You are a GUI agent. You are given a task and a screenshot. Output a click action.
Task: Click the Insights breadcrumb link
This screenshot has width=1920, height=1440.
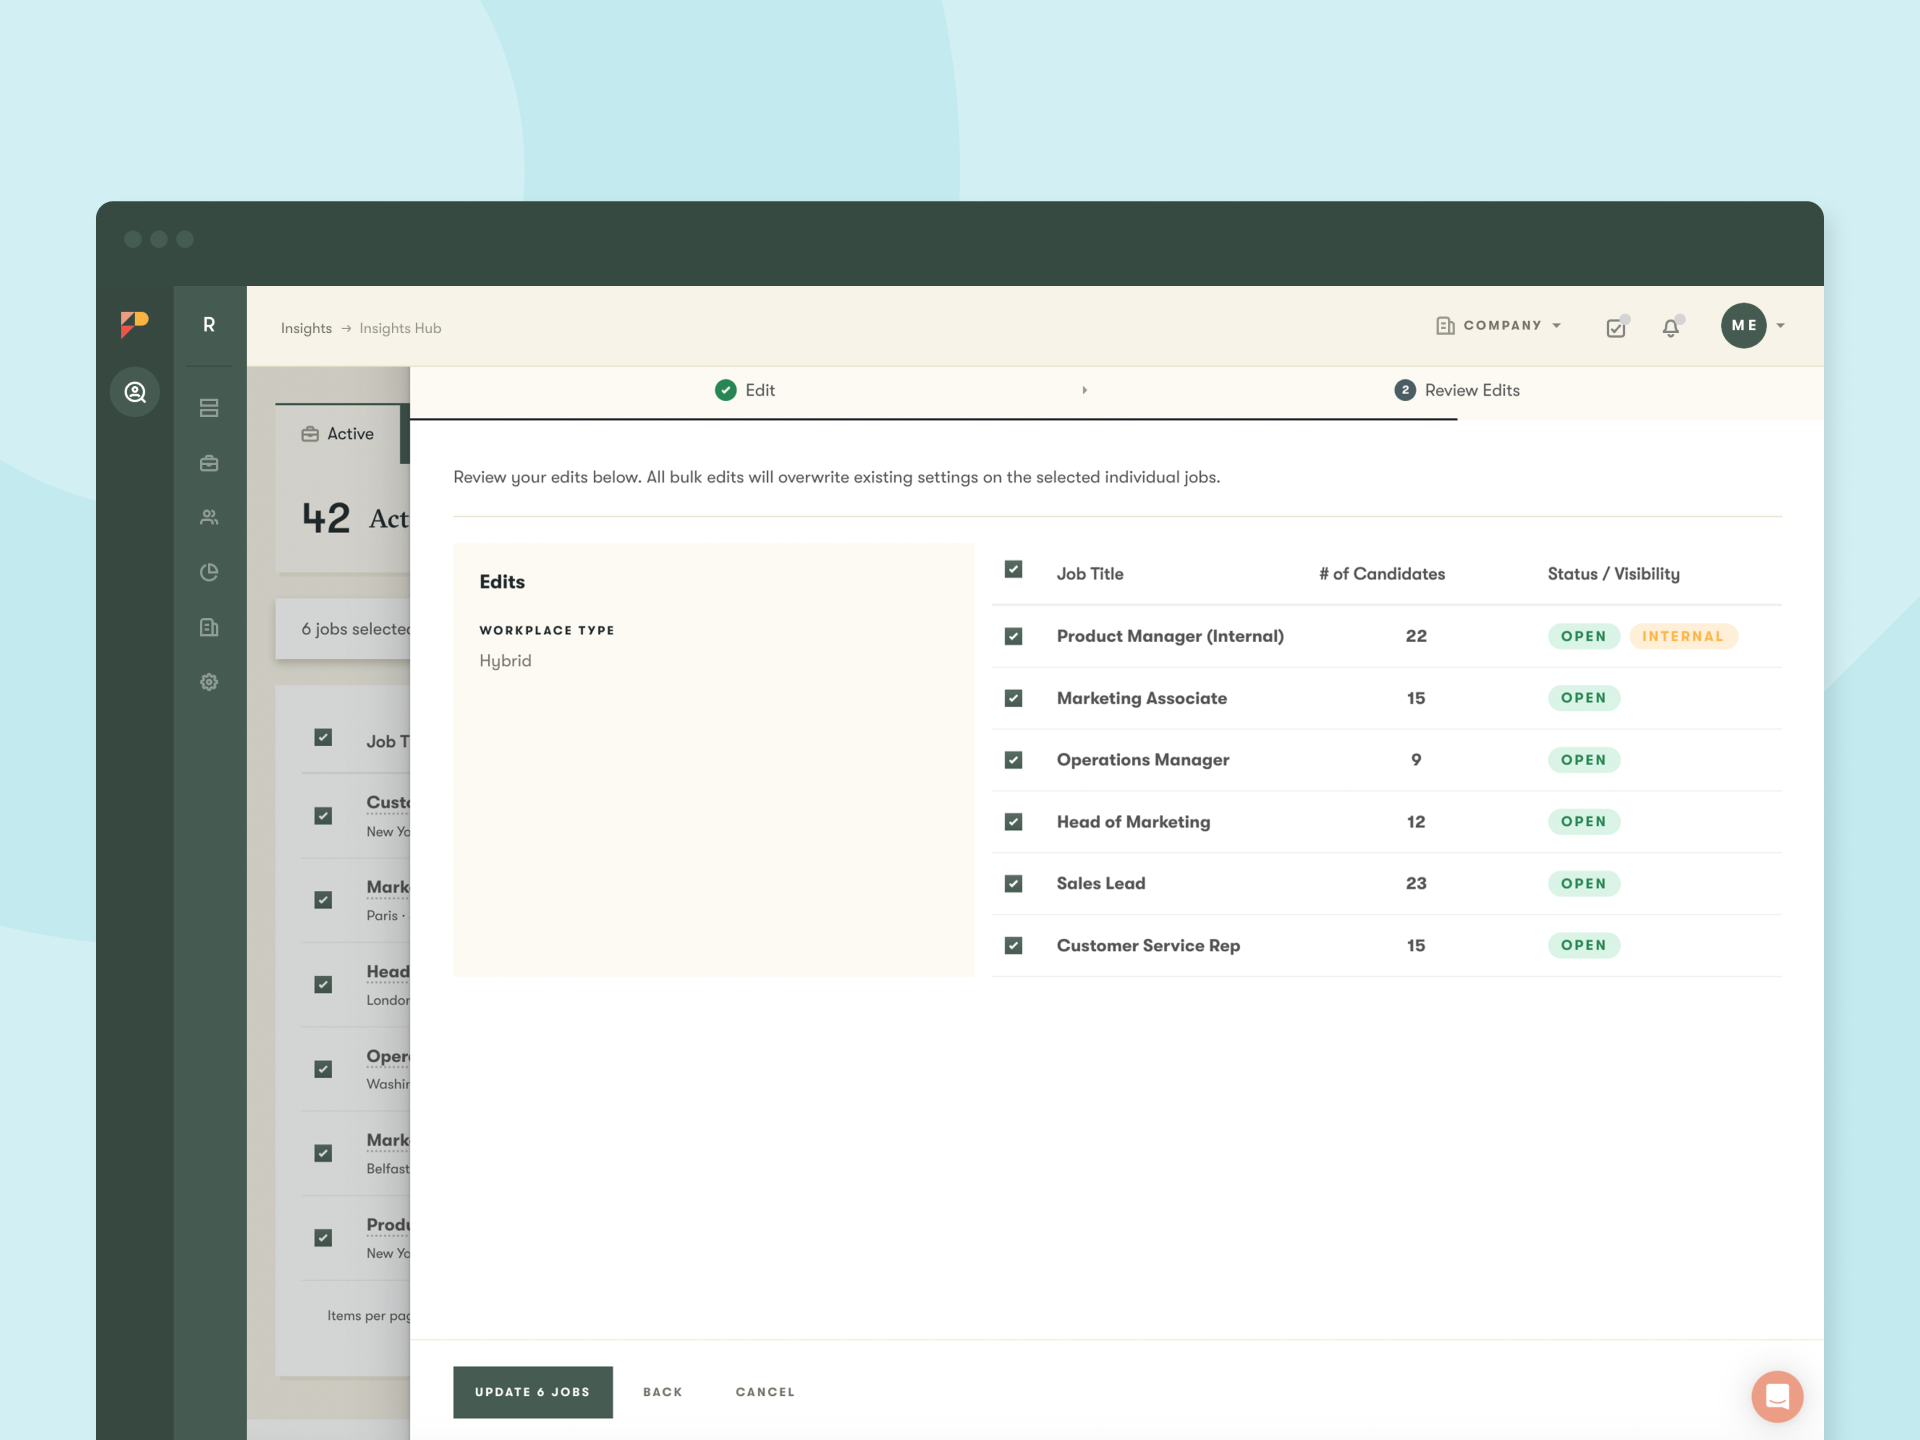306,328
